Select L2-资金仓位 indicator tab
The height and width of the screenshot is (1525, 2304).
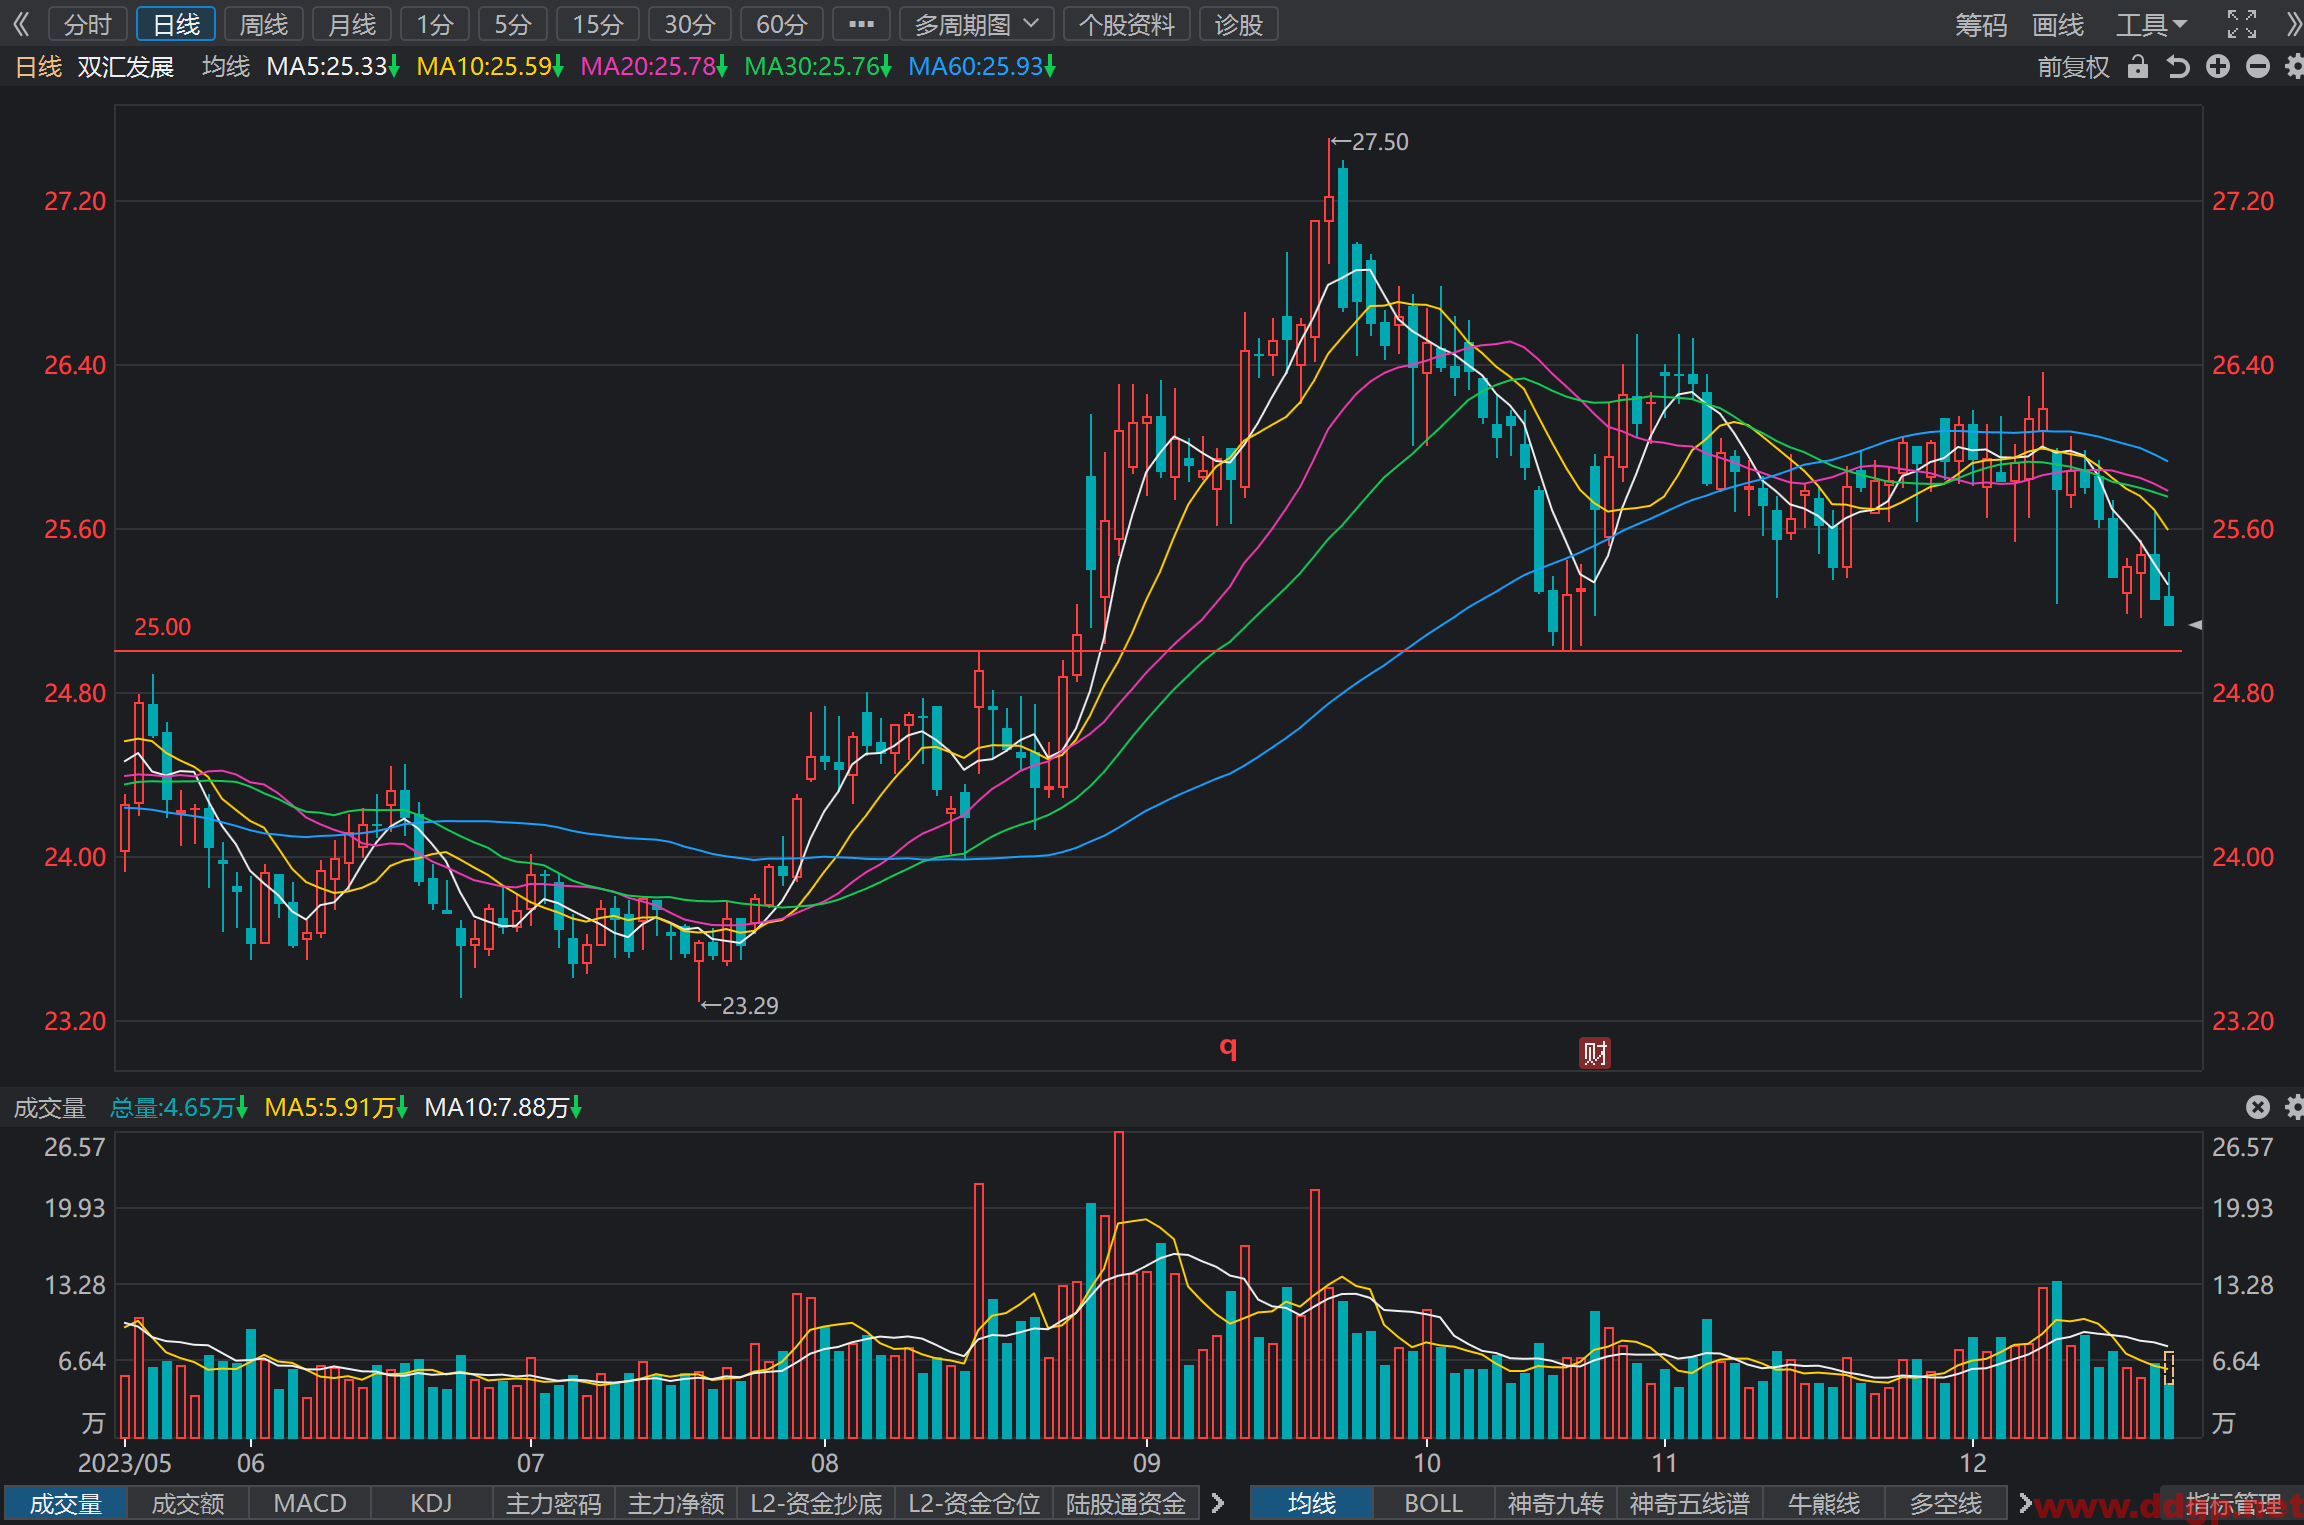pyautogui.click(x=974, y=1504)
